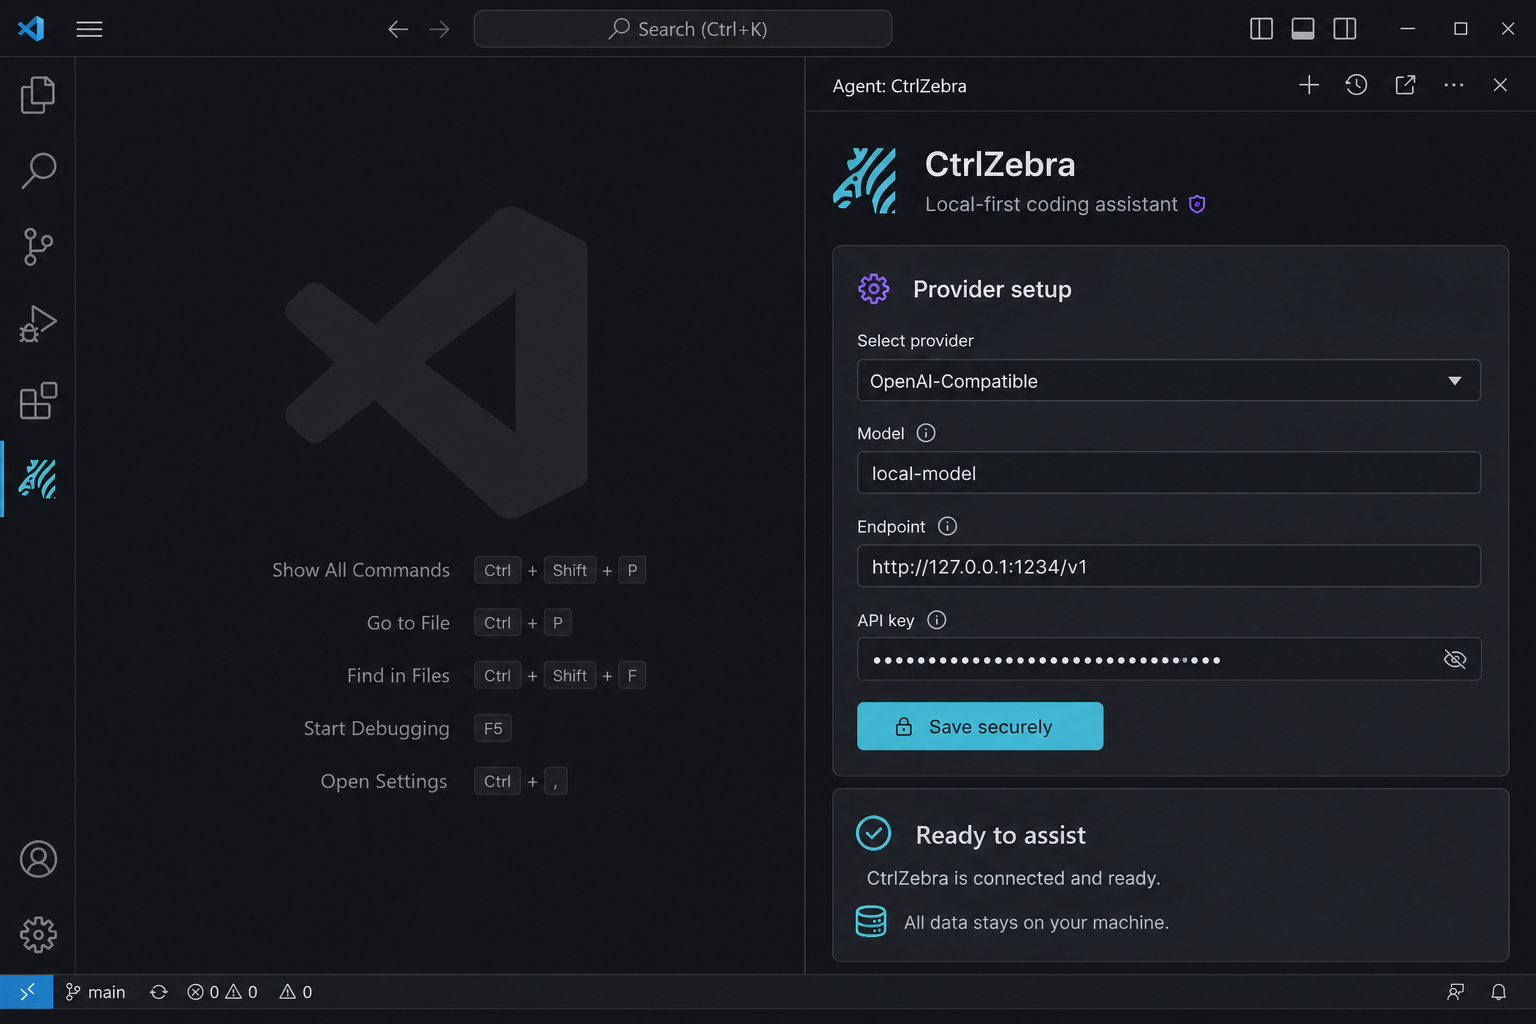1536x1024 pixels.
Task: Open Run and Debug view
Action: (x=38, y=324)
